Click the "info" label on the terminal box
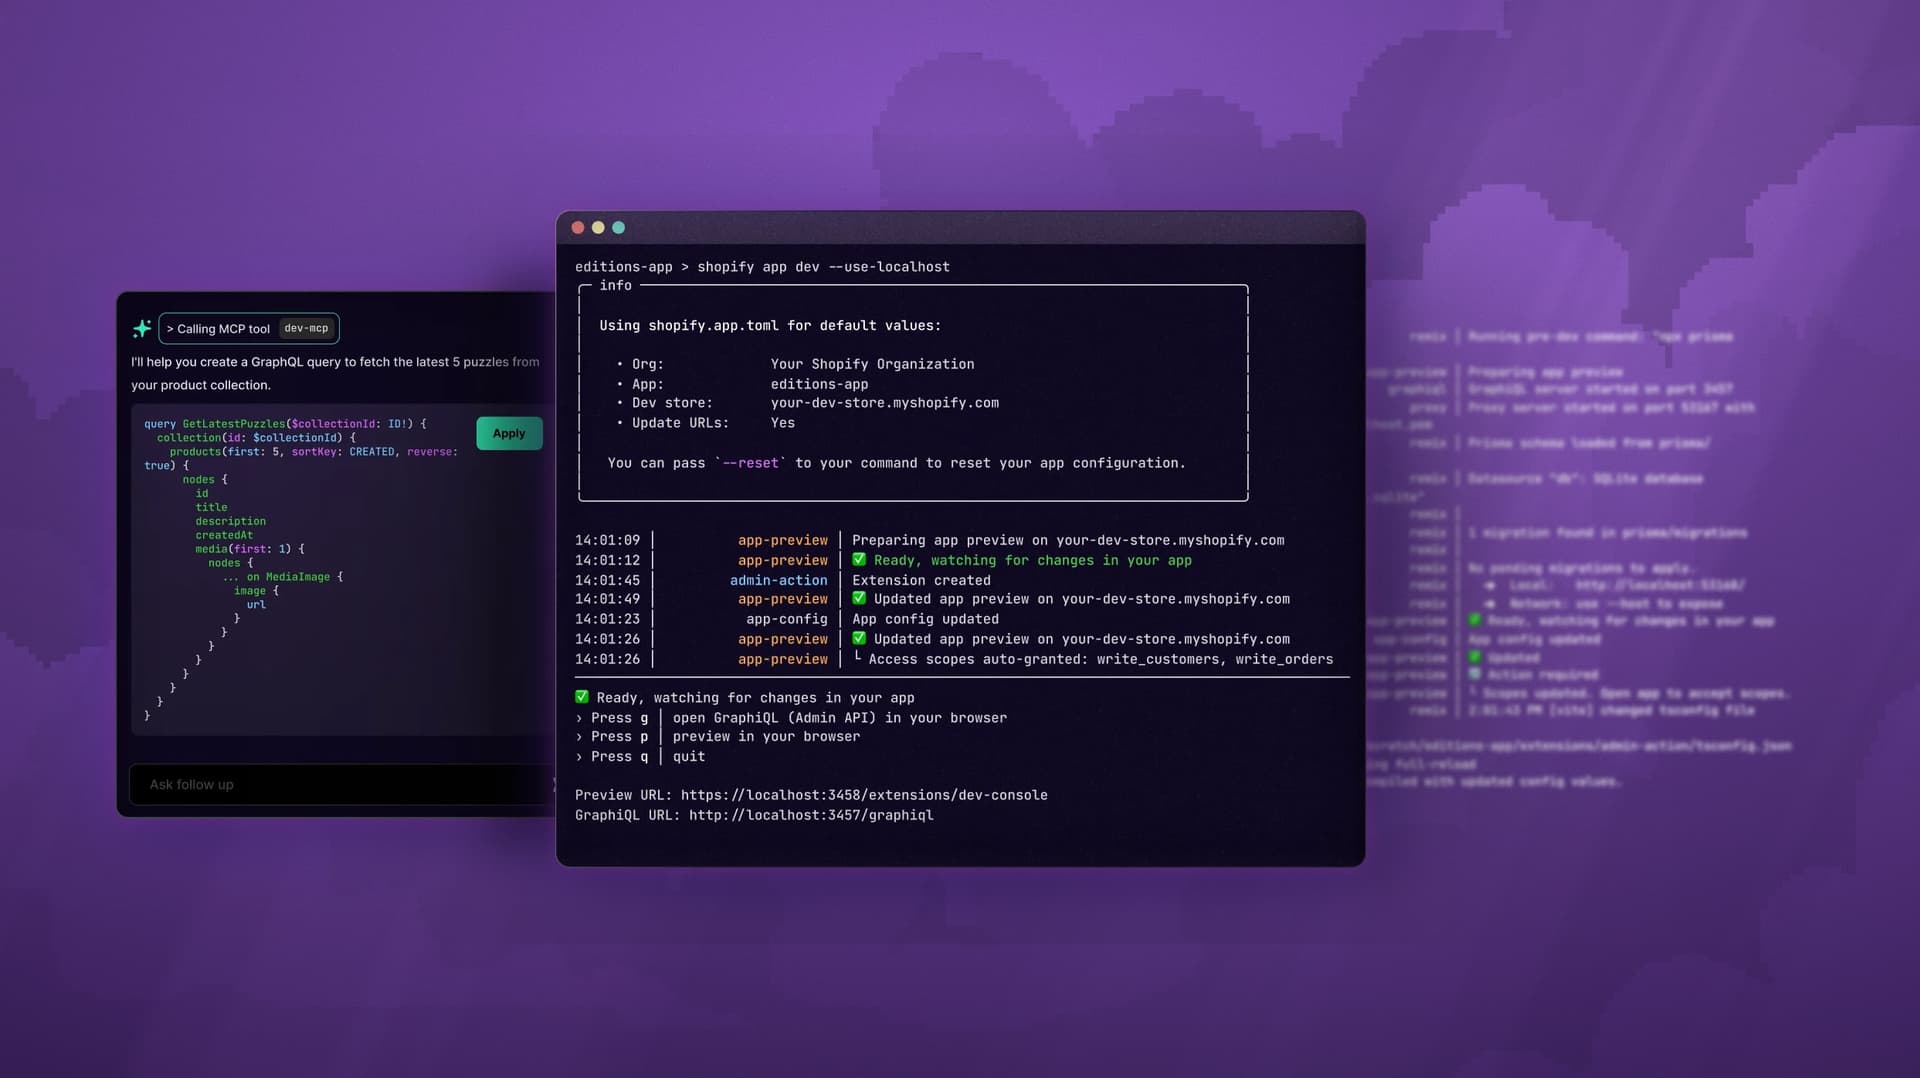This screenshot has width=1920, height=1078. click(x=615, y=286)
